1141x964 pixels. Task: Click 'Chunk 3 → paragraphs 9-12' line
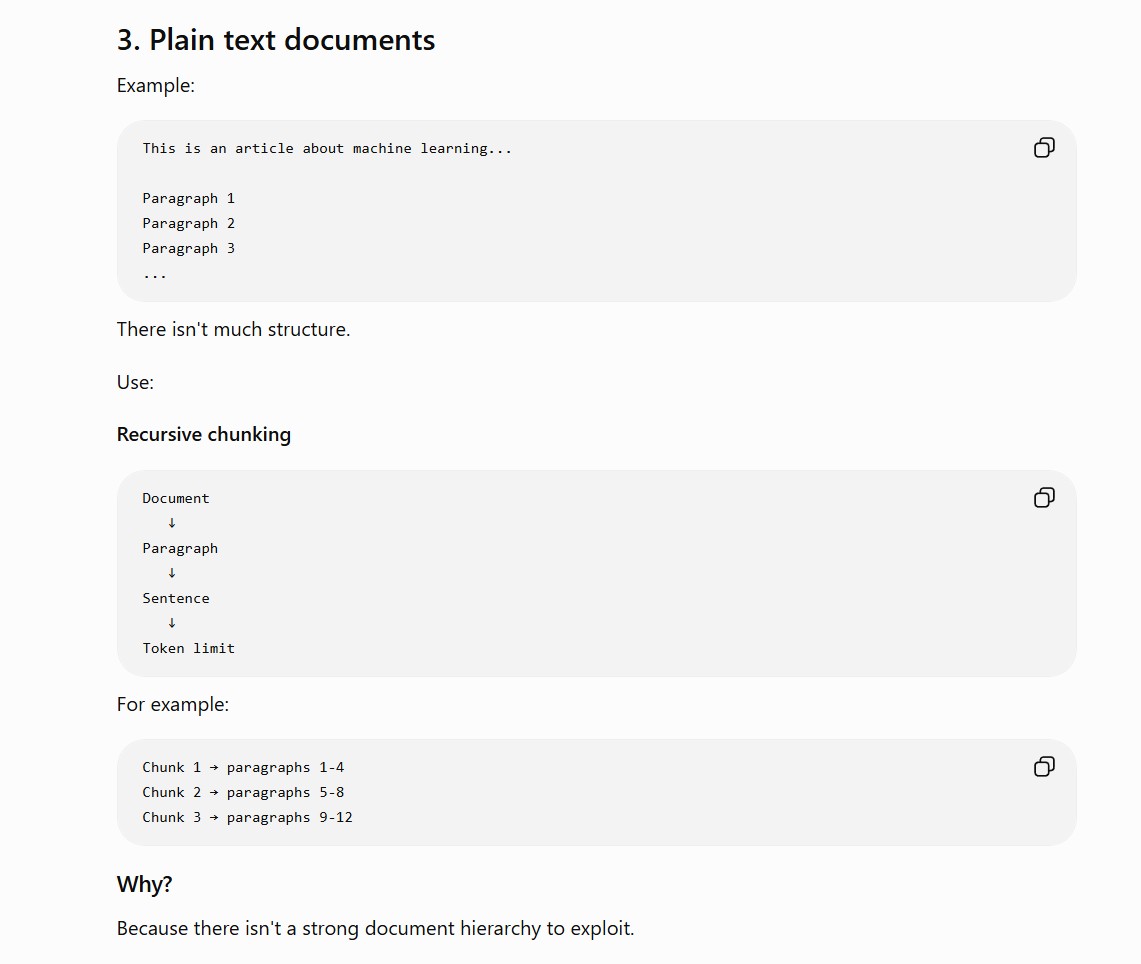pyautogui.click(x=247, y=818)
